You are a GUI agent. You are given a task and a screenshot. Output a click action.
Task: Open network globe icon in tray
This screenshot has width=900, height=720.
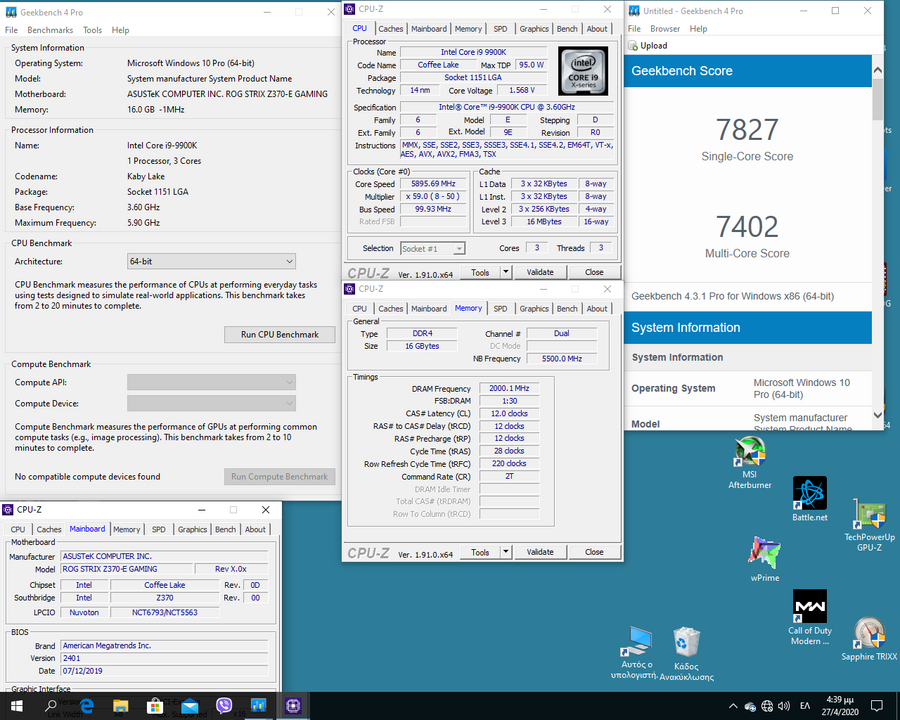(x=767, y=706)
